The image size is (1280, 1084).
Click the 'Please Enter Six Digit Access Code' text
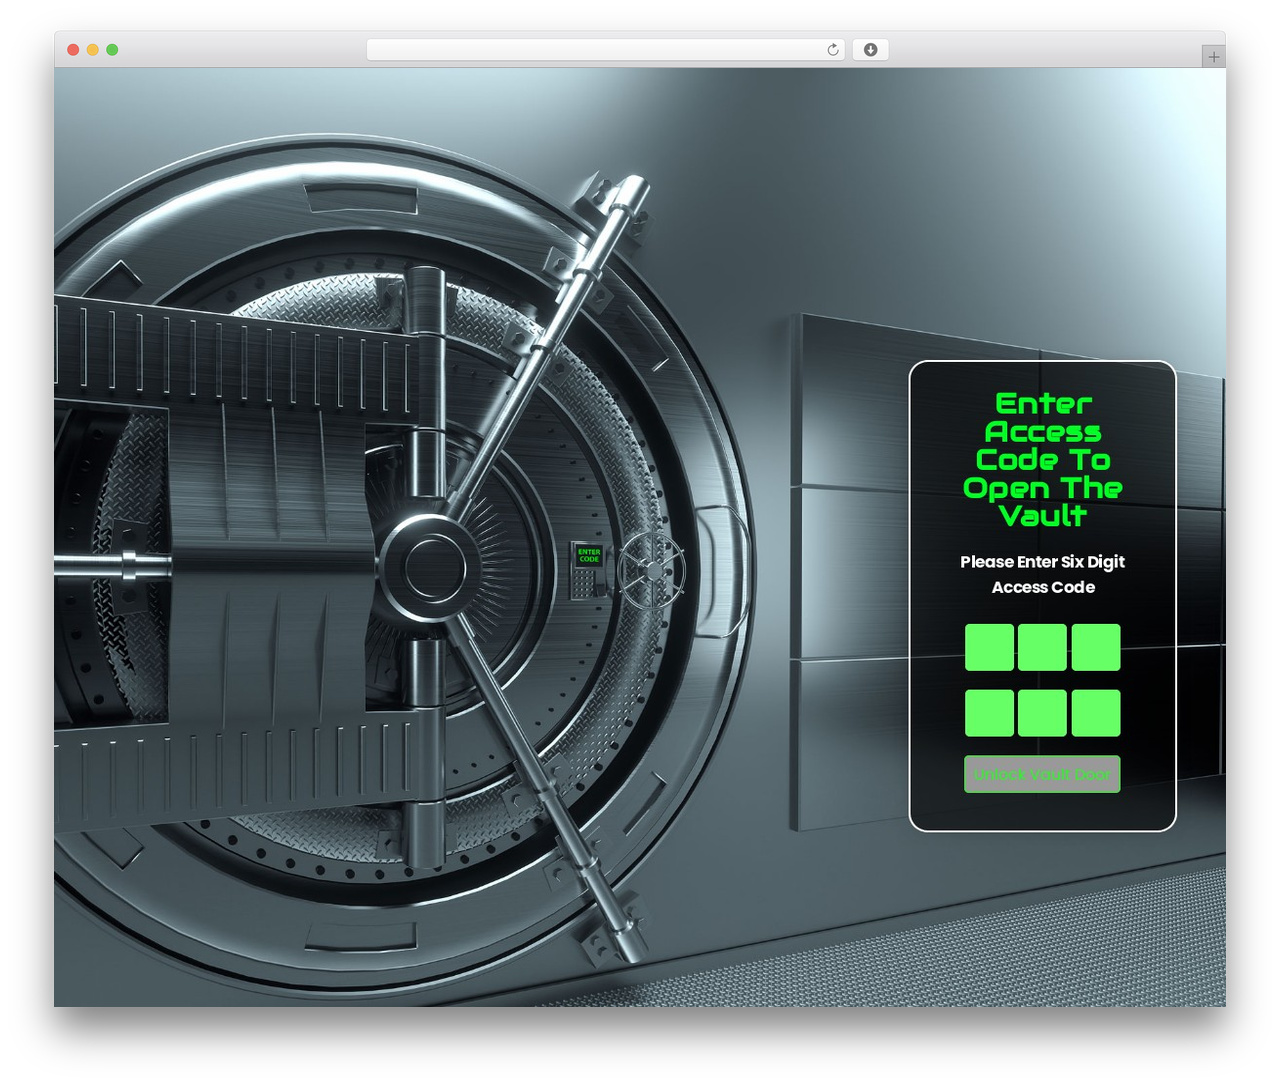click(x=1042, y=574)
